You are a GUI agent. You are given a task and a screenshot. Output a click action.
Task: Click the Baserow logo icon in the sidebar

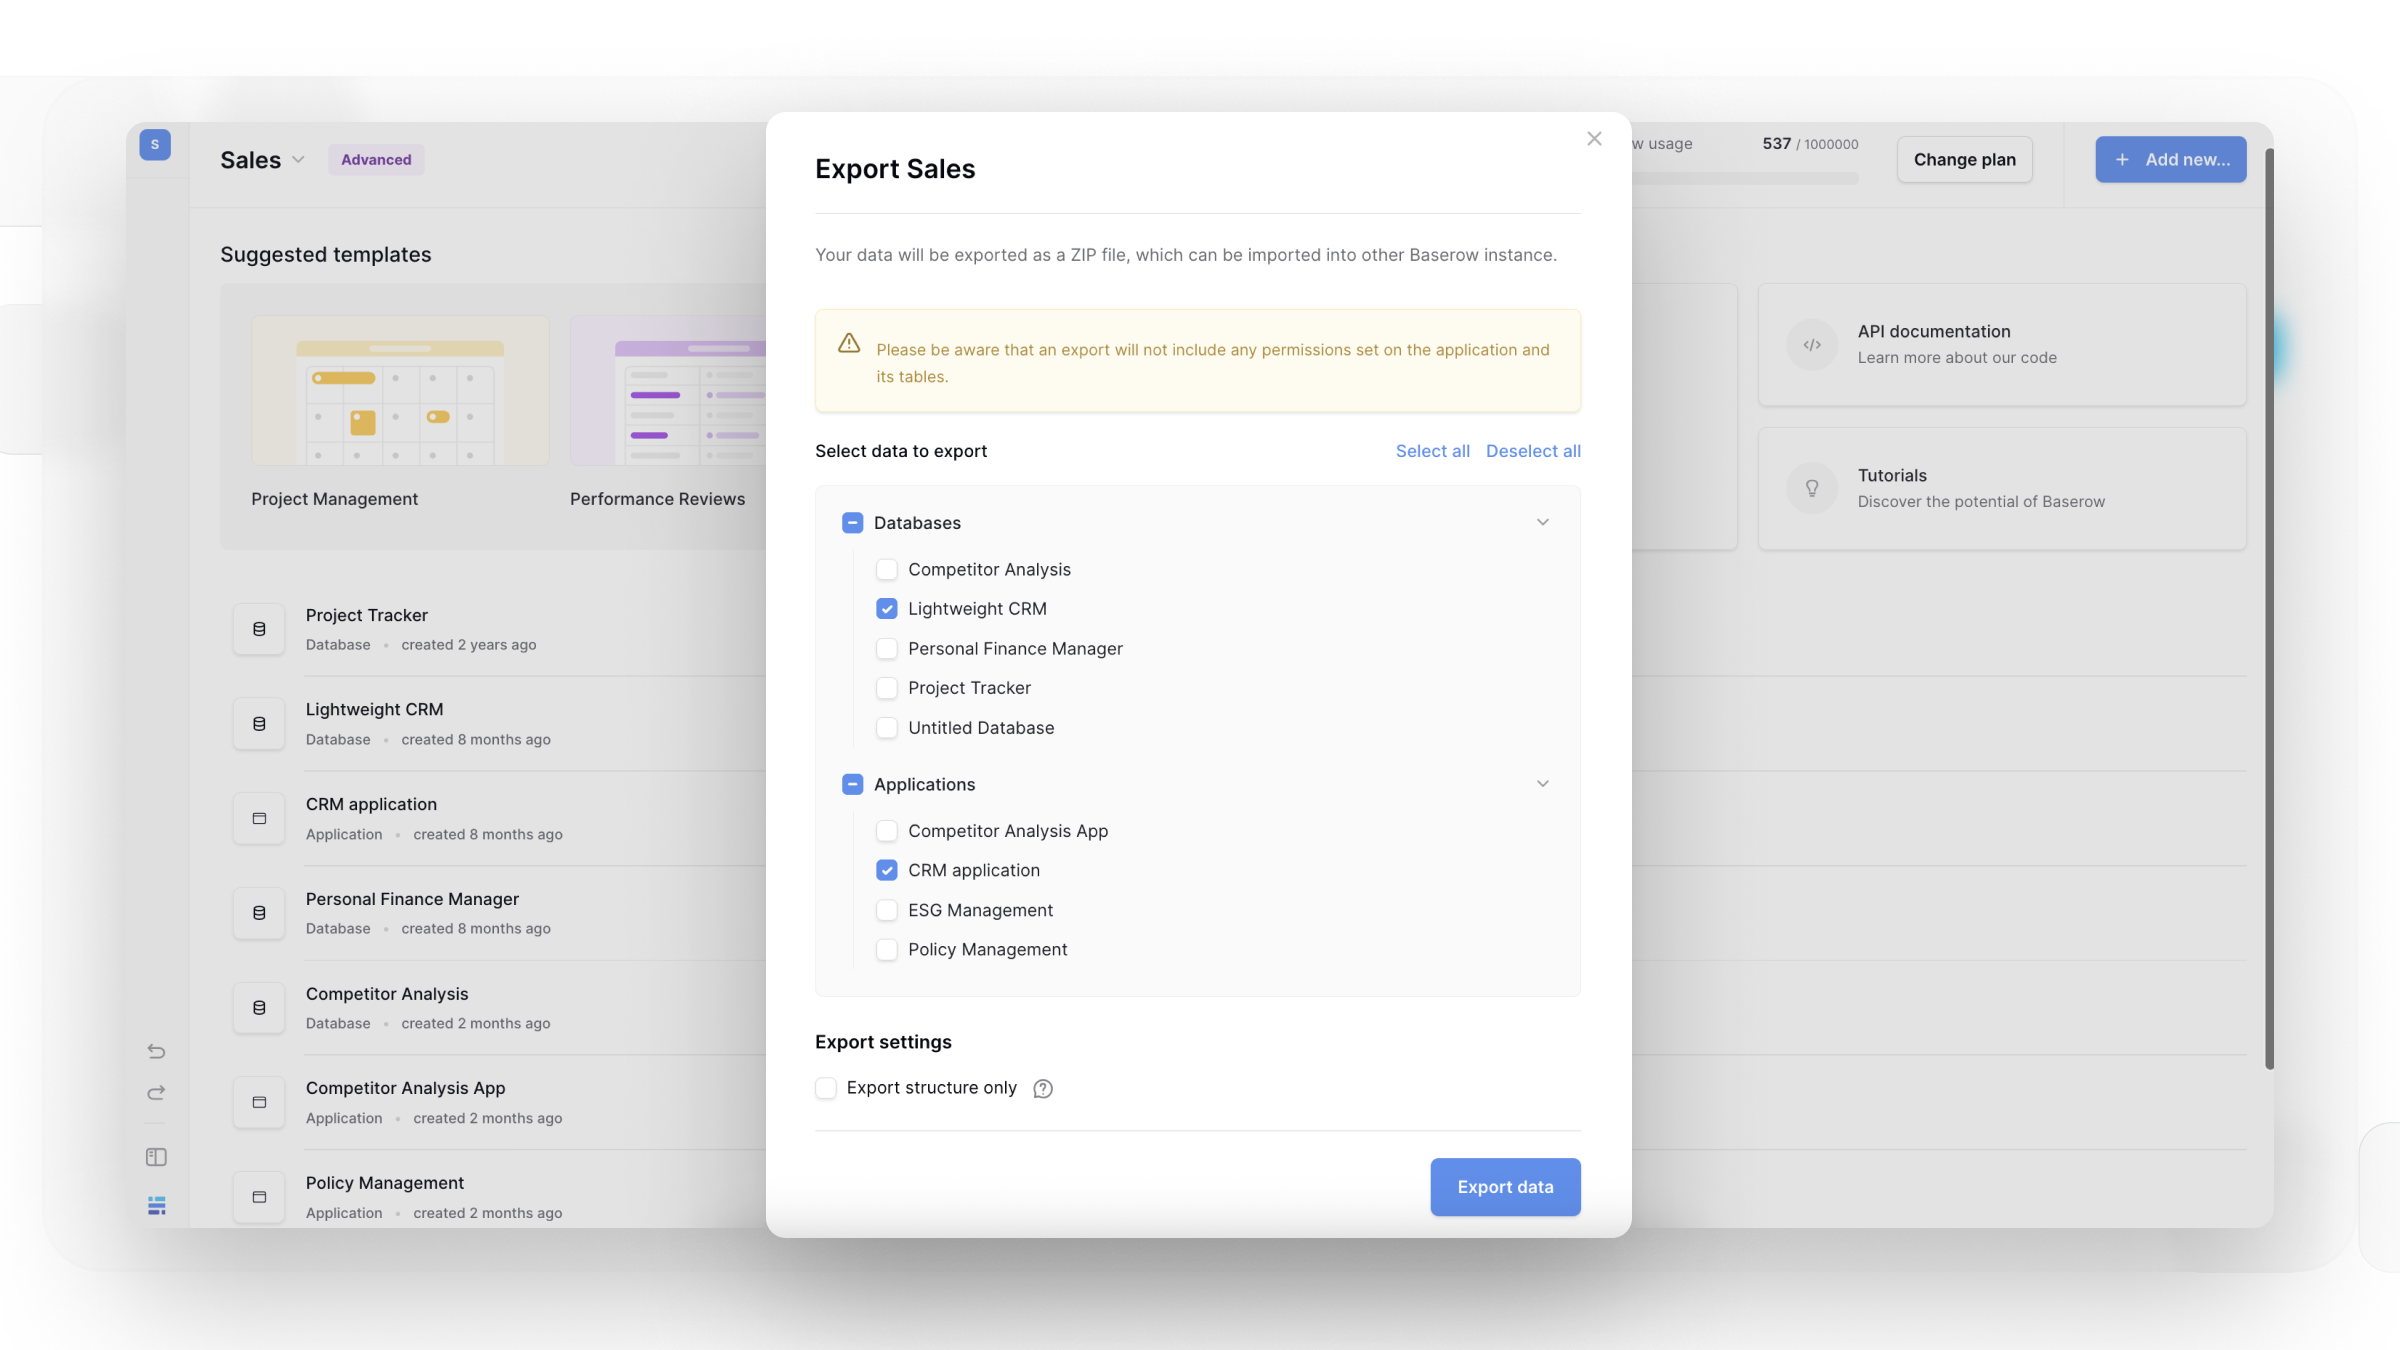[156, 1205]
